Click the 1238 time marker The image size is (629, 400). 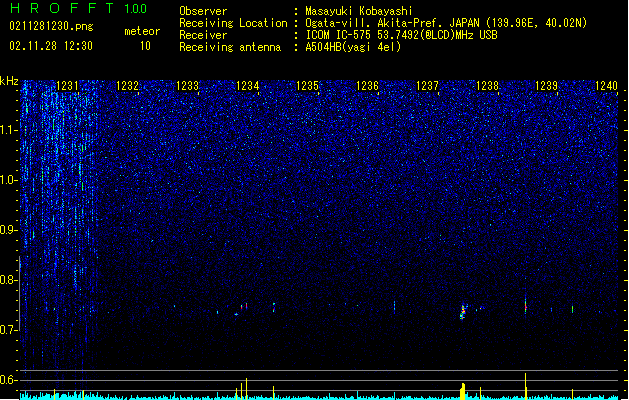pos(487,86)
